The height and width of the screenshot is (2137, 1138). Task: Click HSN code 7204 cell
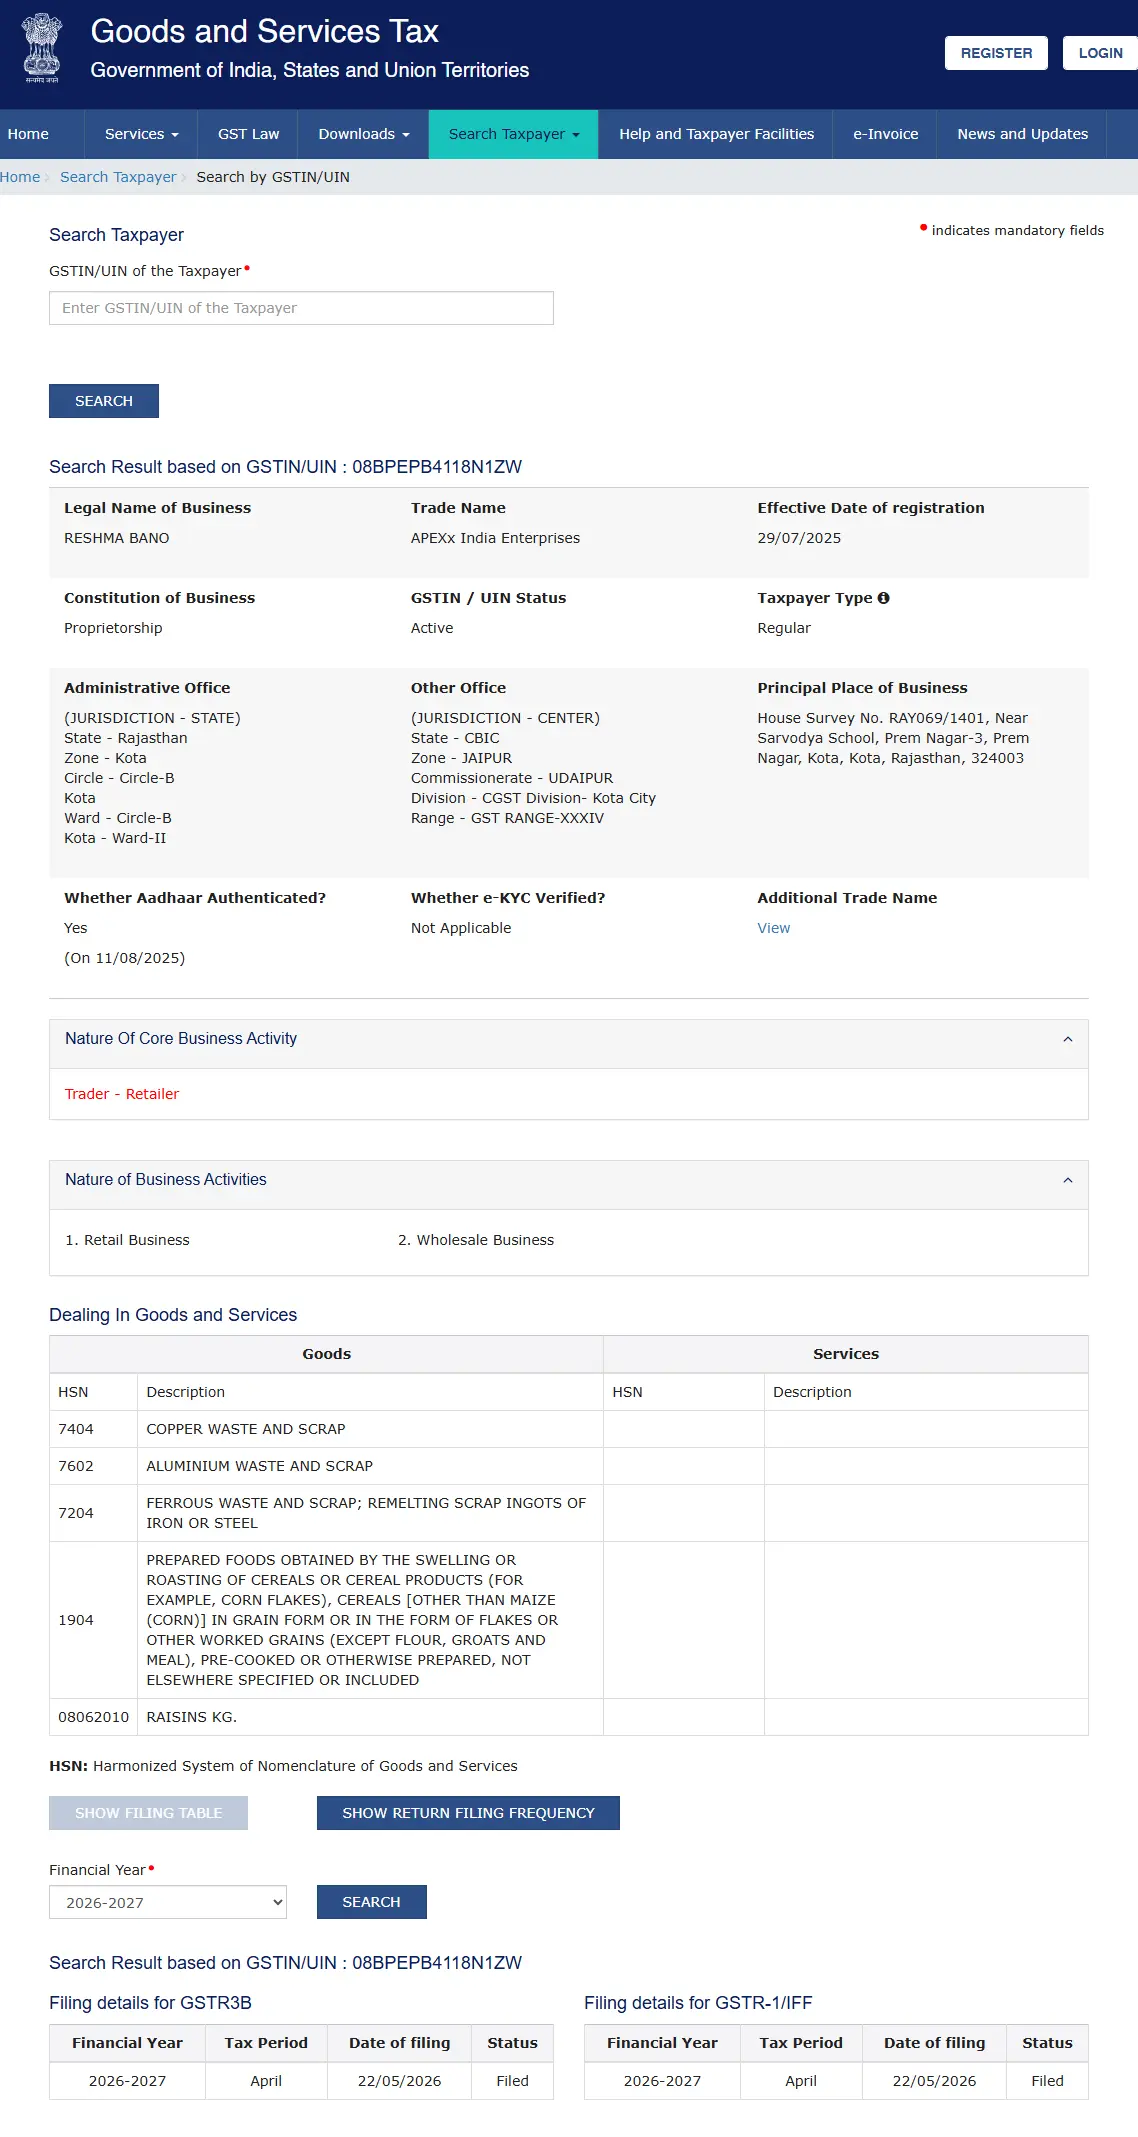[x=93, y=1513]
